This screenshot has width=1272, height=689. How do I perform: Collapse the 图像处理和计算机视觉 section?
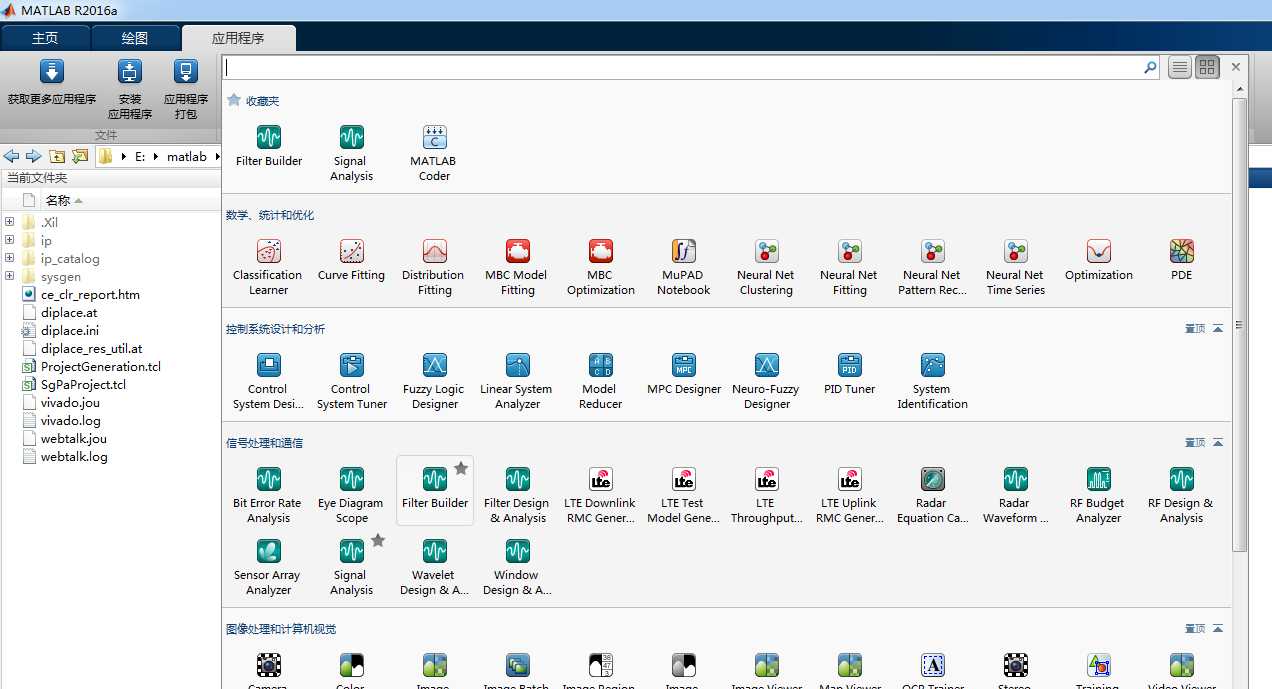click(1217, 629)
